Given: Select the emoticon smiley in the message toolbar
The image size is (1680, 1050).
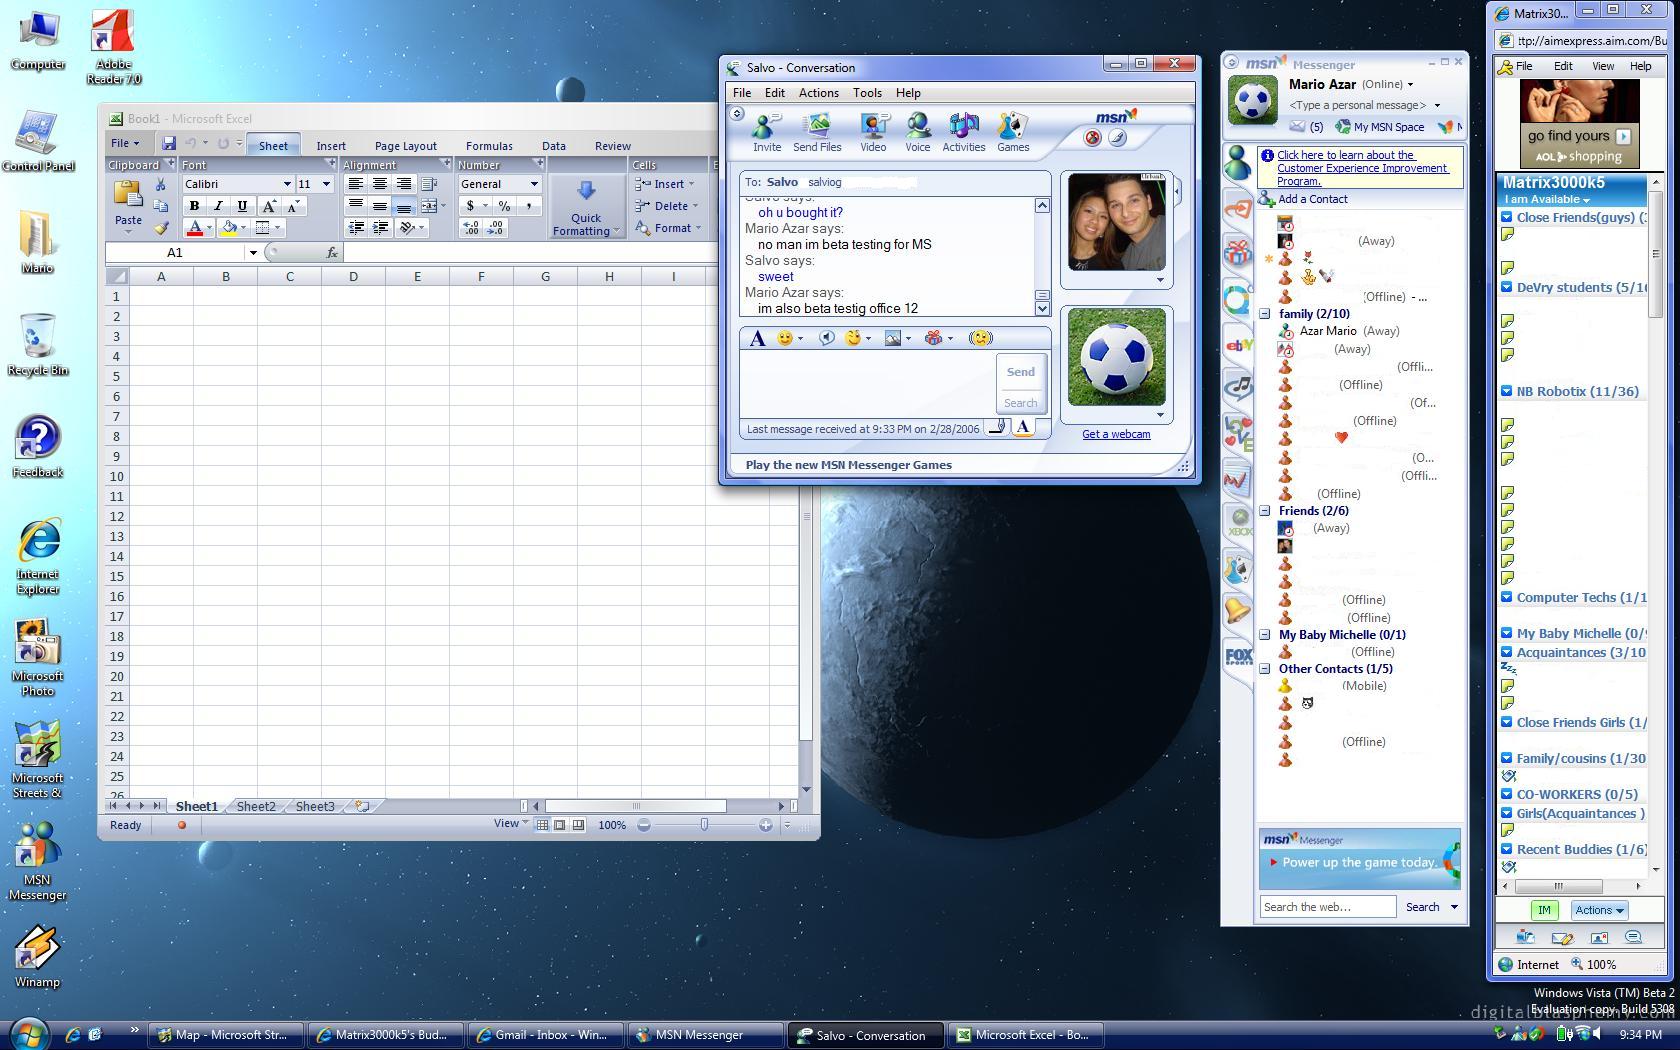Looking at the screenshot, I should pos(784,338).
